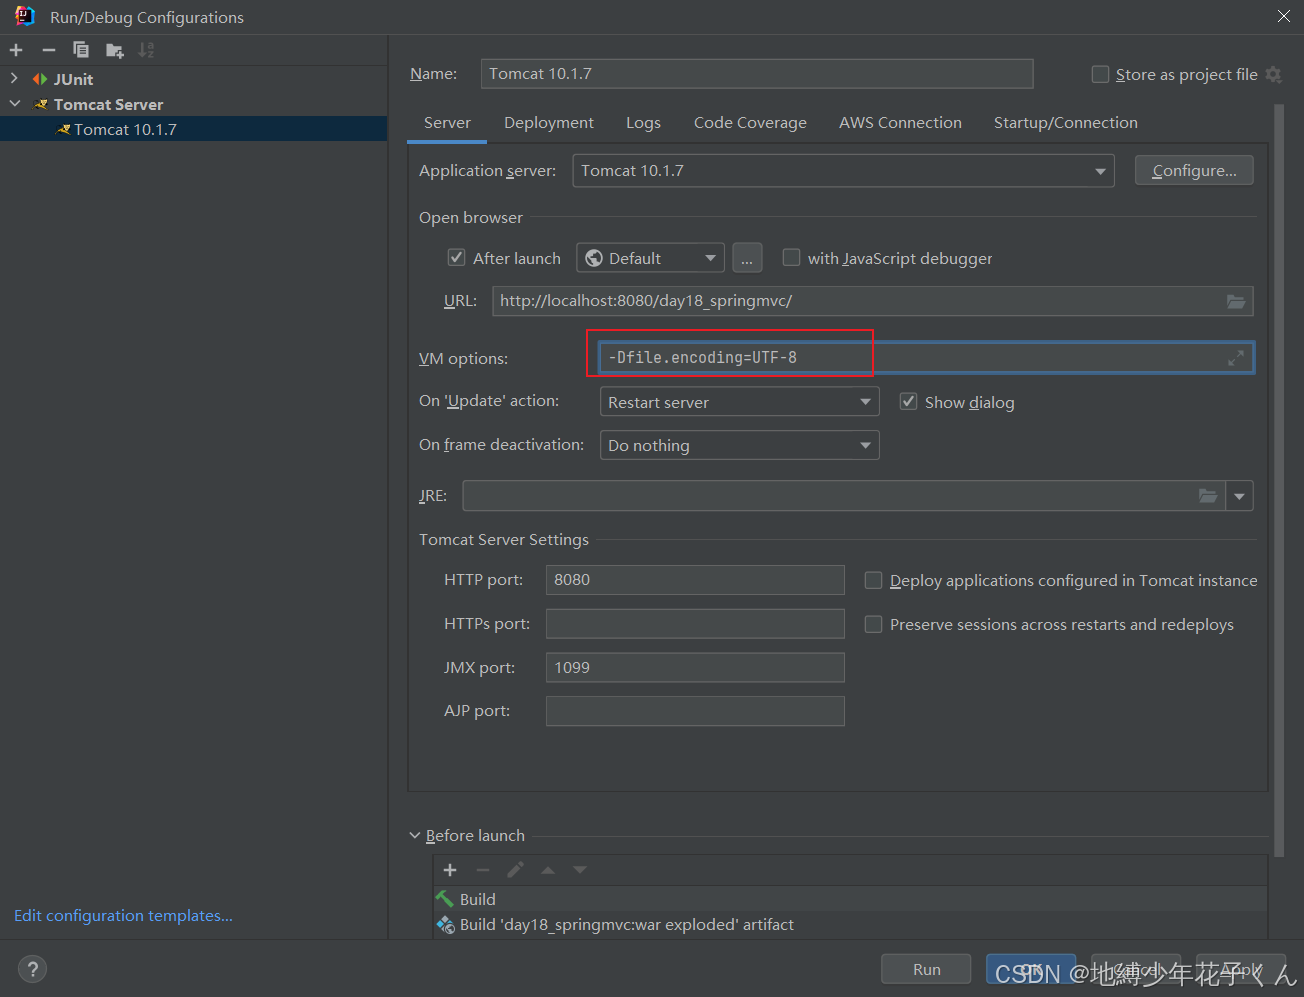Open On 'Update' action Restart server dropdown
The image size is (1304, 997).
tap(739, 402)
